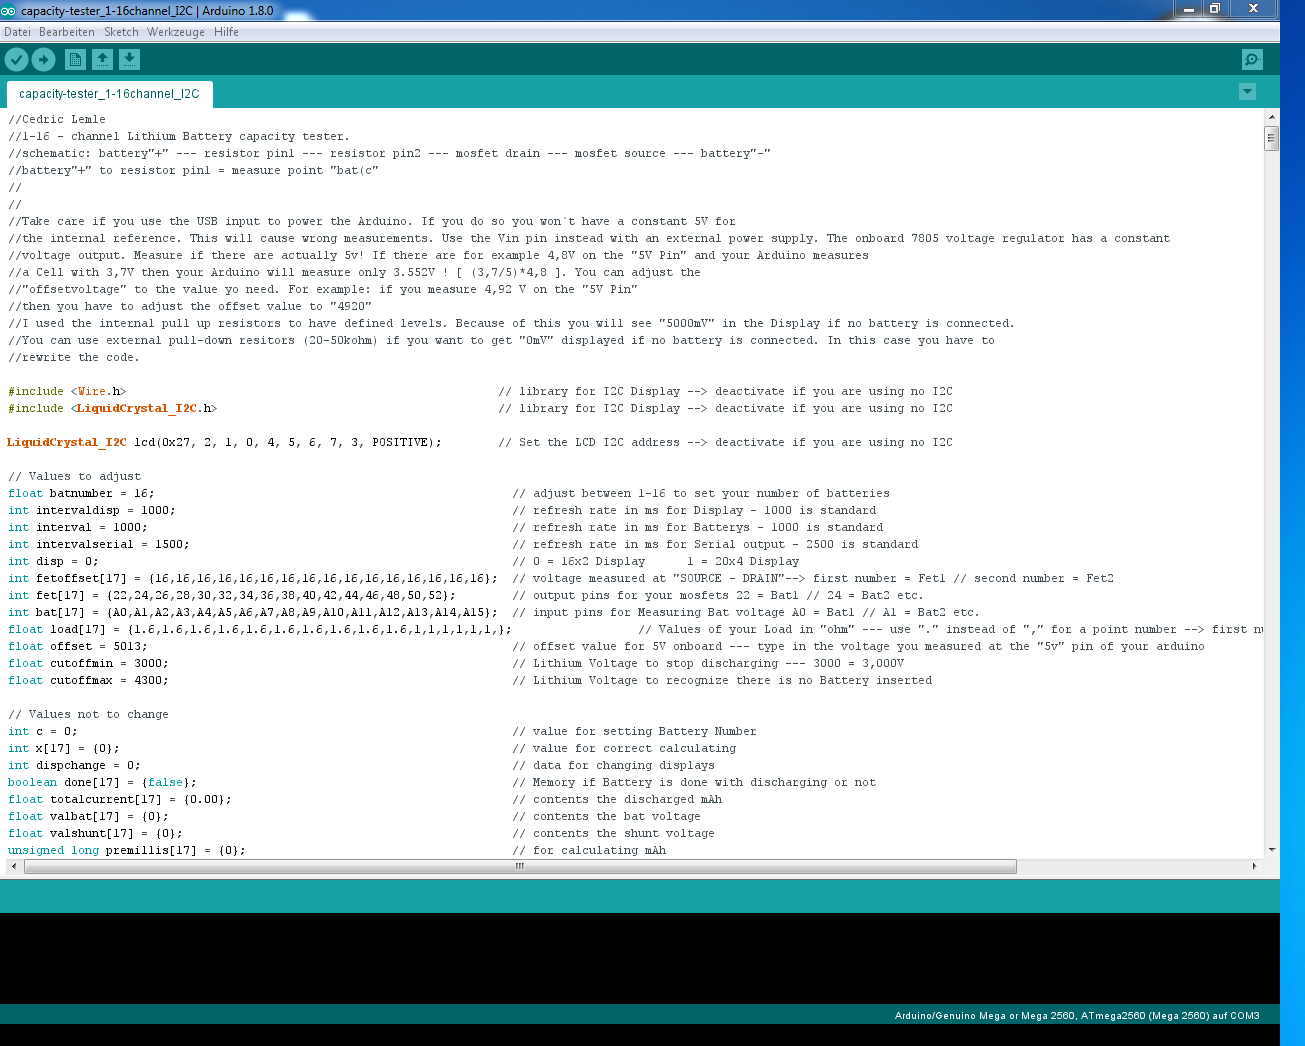Click the vertical scrollbar down arrow
Viewport: 1305px width, 1046px height.
[1272, 850]
